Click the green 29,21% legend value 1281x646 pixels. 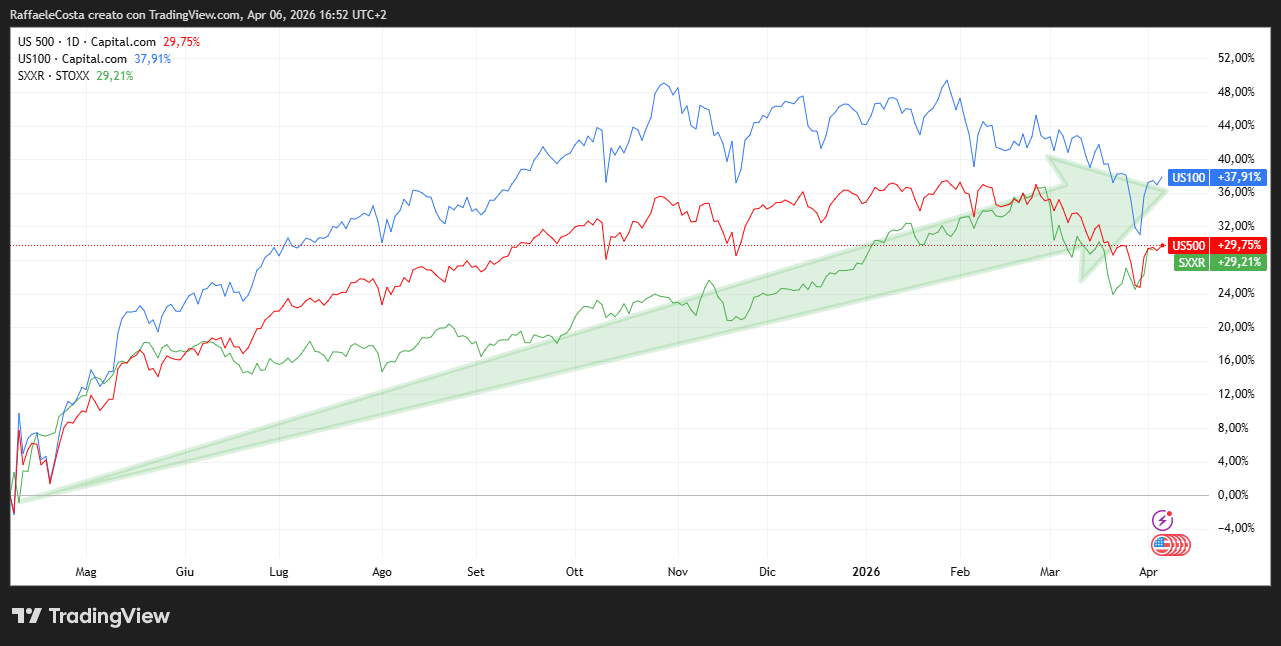[115, 75]
